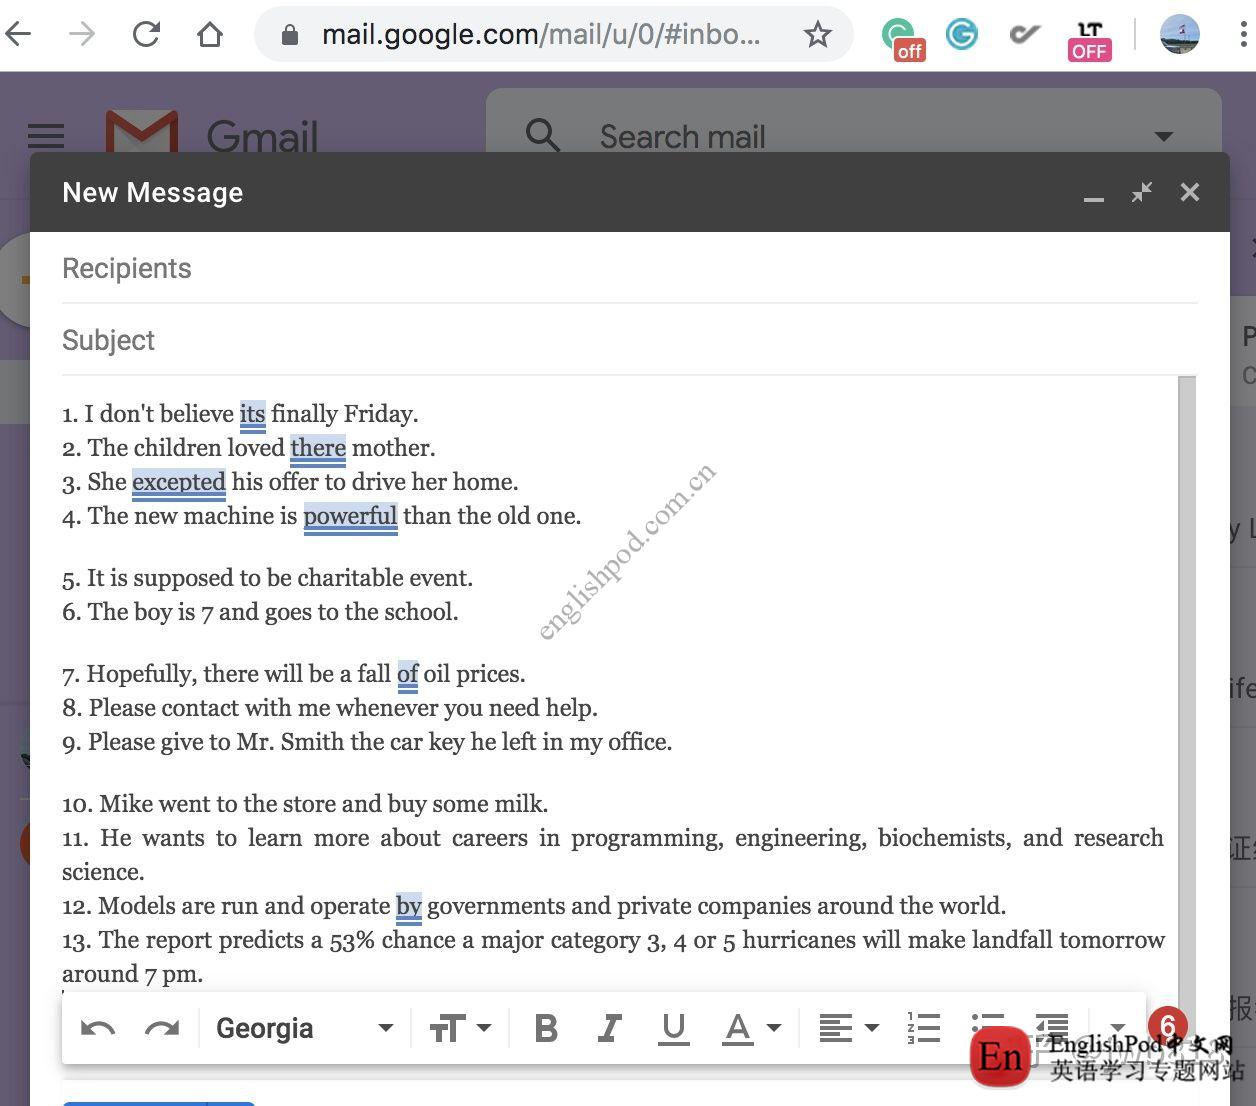
Task: Toggle italic formatting
Action: 609,1028
